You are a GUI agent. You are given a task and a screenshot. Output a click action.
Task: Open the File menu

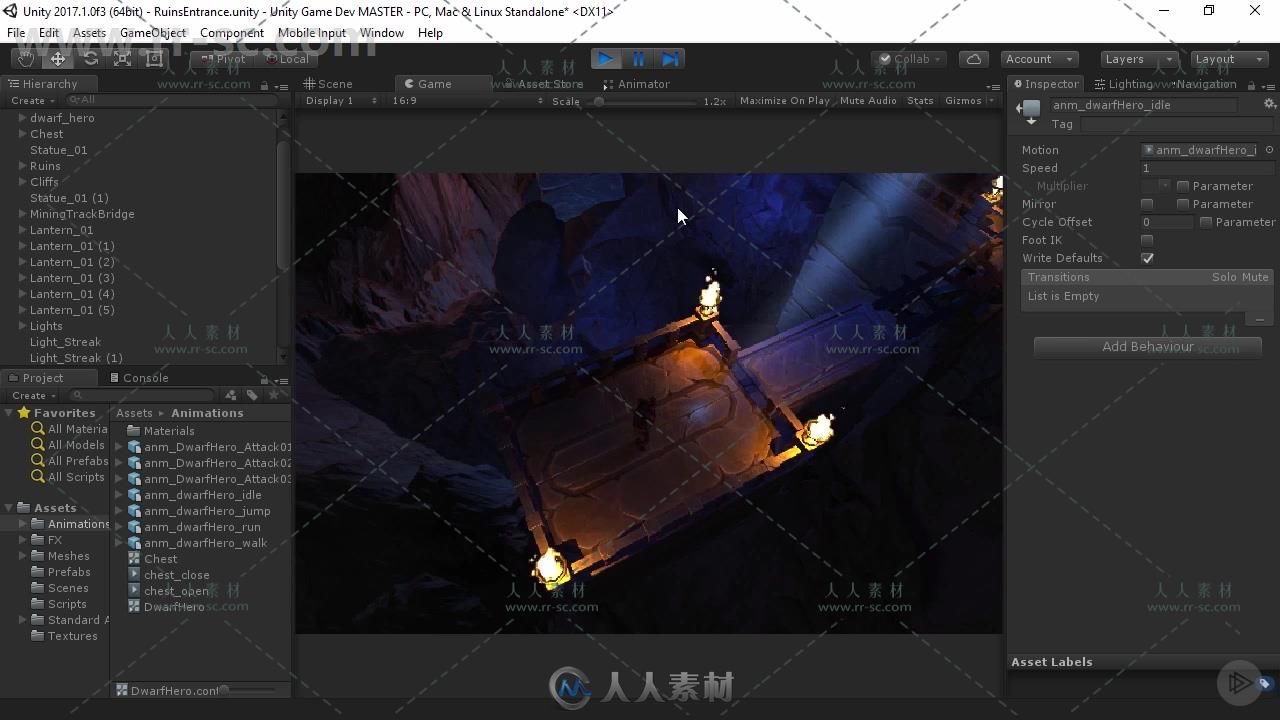(16, 33)
